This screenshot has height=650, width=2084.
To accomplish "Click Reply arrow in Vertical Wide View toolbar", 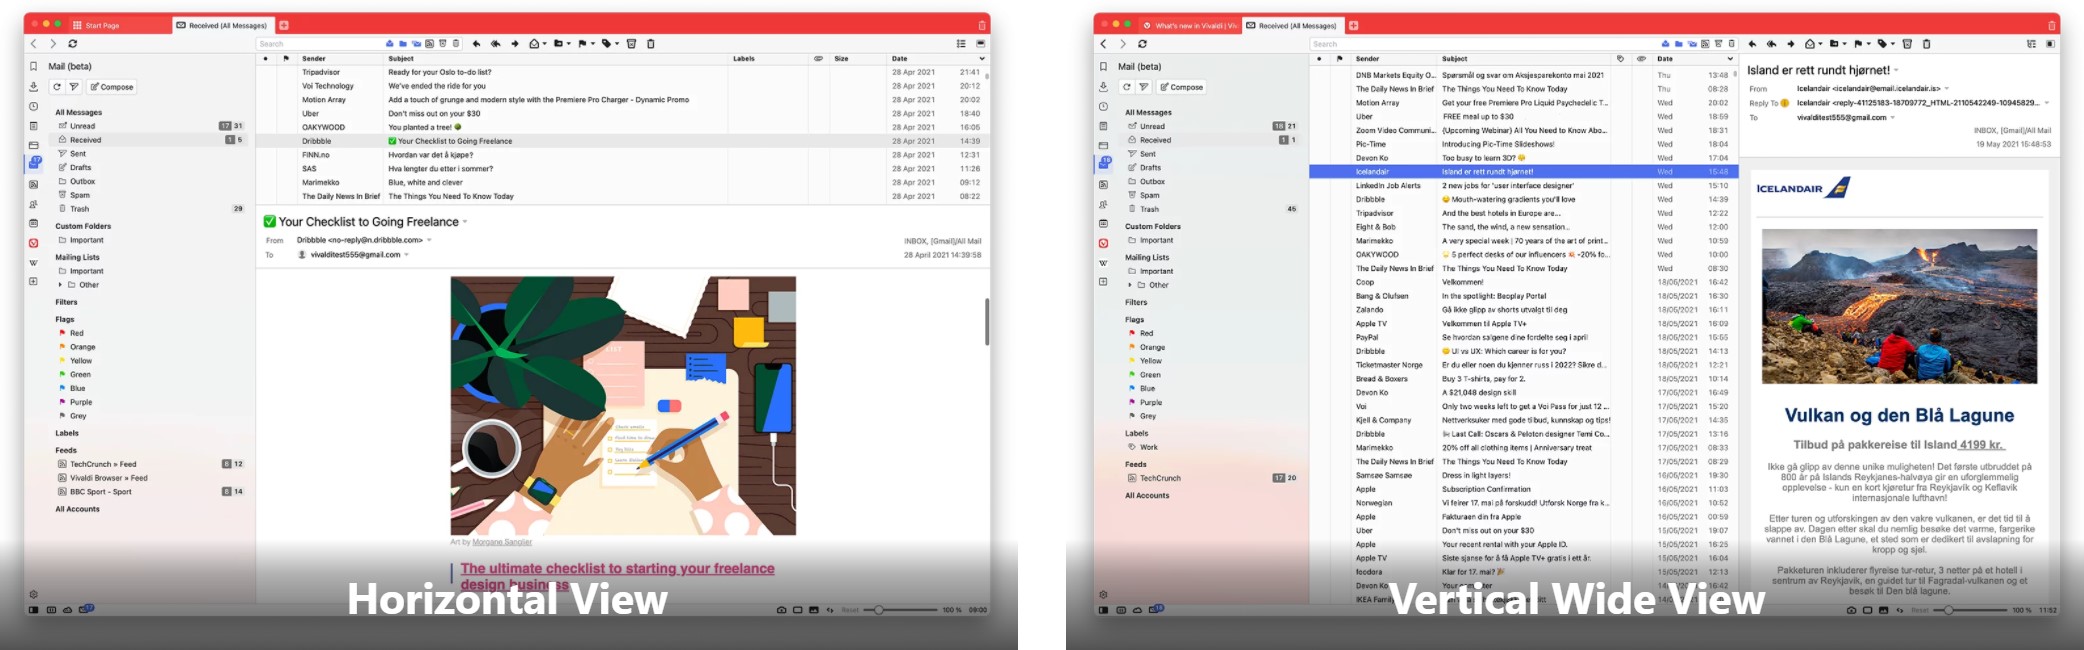I will 1752,44.
